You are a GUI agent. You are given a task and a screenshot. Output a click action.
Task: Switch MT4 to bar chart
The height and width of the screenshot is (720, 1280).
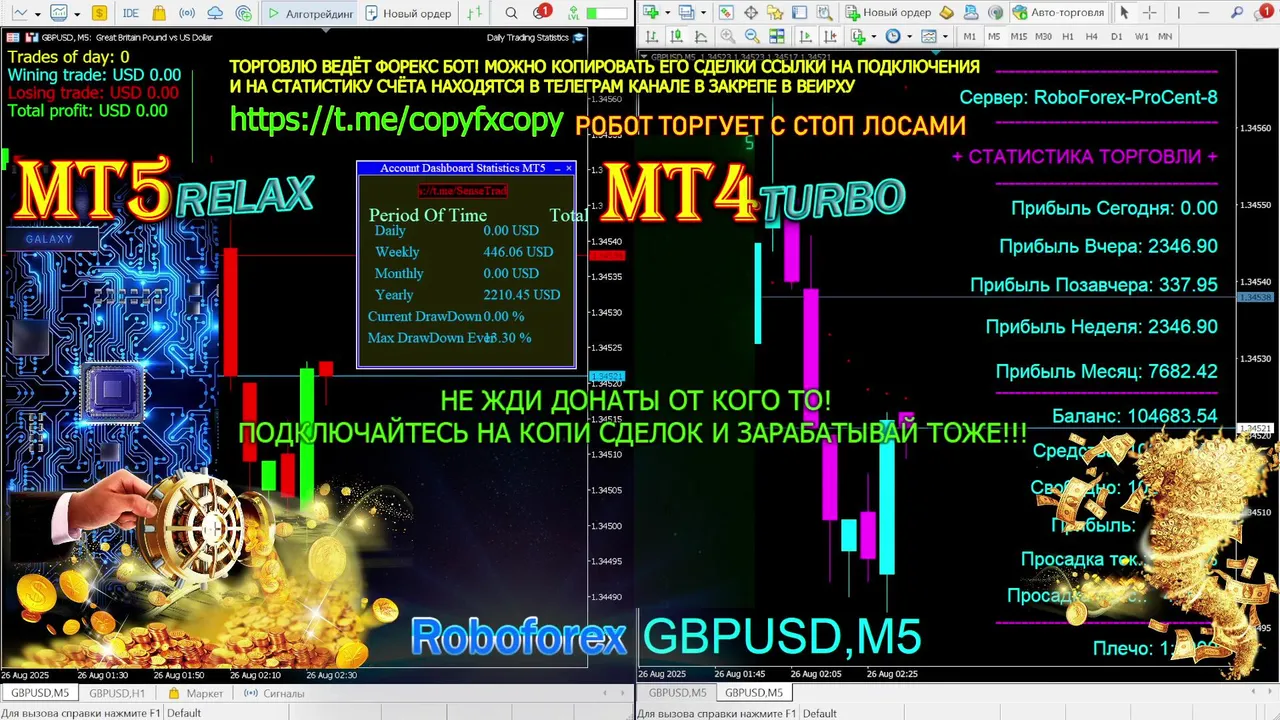[651, 36]
